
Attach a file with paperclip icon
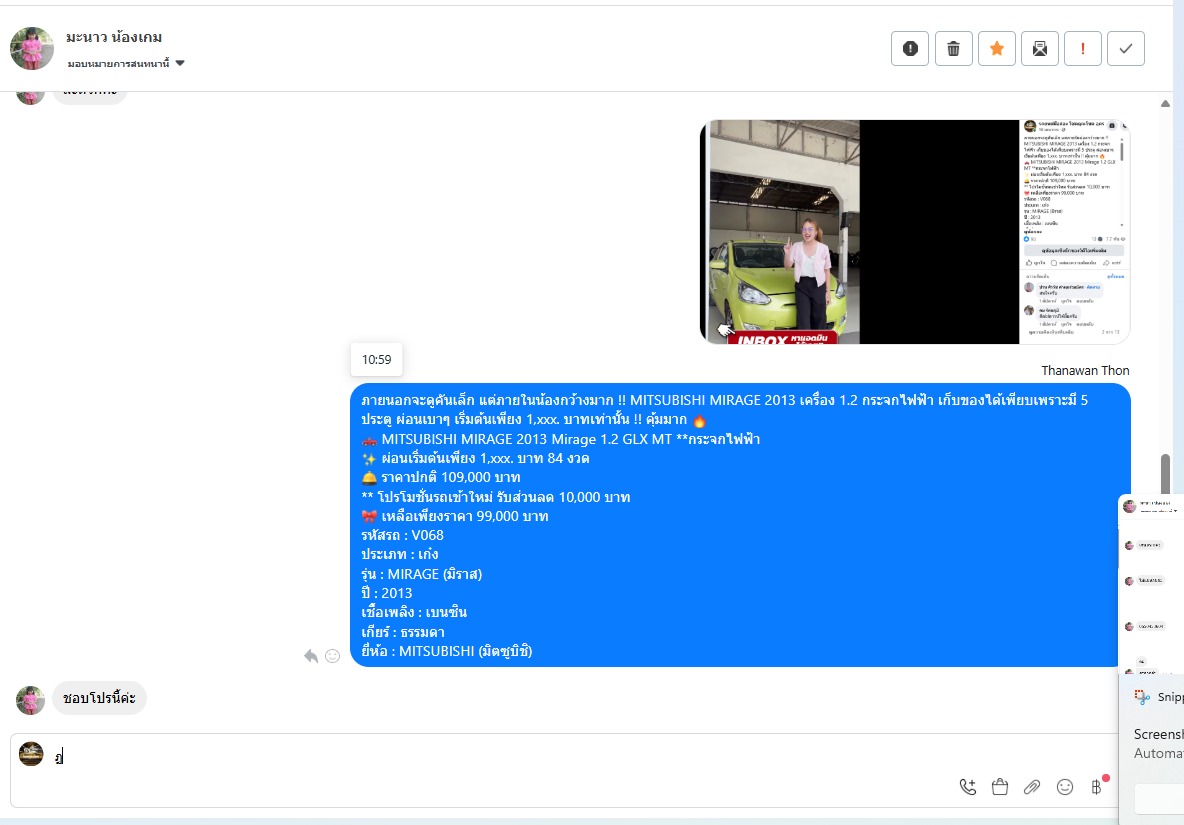click(1032, 787)
